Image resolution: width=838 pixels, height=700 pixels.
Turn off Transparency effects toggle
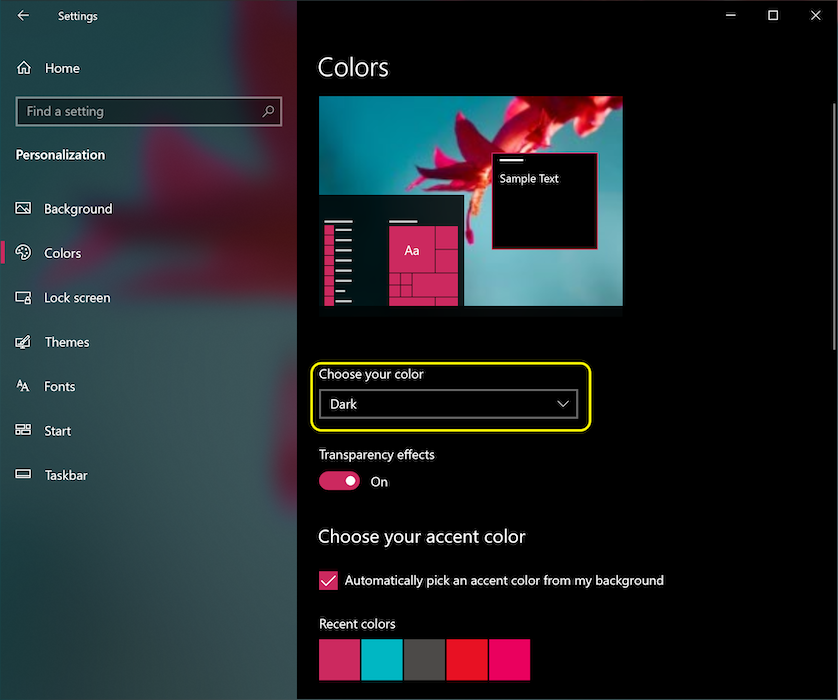tap(339, 481)
